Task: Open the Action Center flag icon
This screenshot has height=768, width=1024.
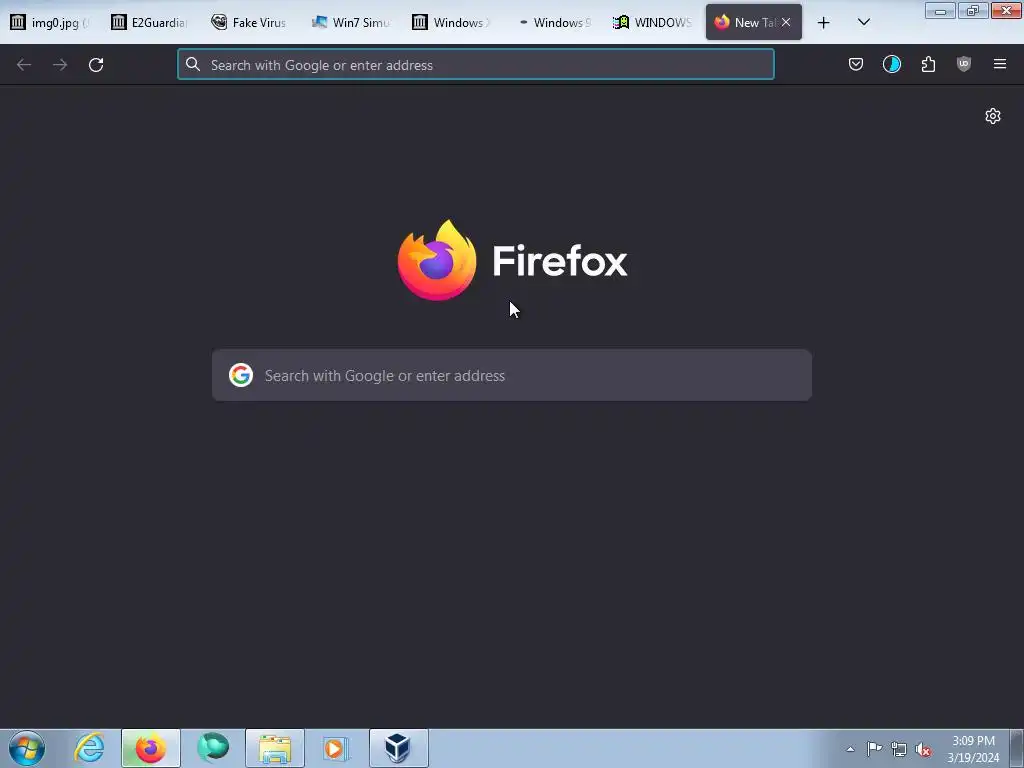Action: tap(874, 749)
